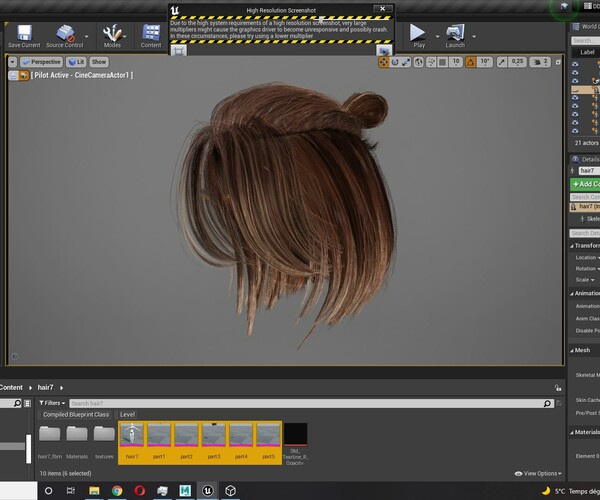Click the stop piloting eject icon

click(x=13, y=75)
